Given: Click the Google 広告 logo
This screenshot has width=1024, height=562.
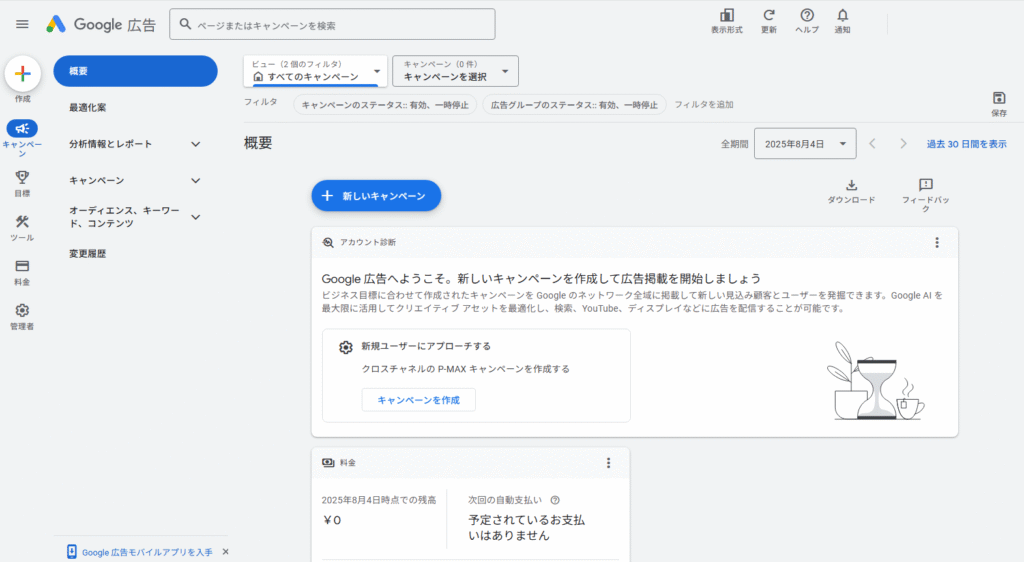Looking at the screenshot, I should point(101,24).
